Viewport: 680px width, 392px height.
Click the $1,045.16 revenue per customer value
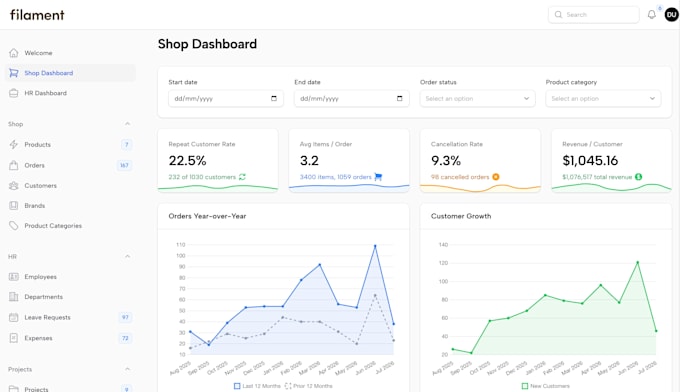coord(590,160)
